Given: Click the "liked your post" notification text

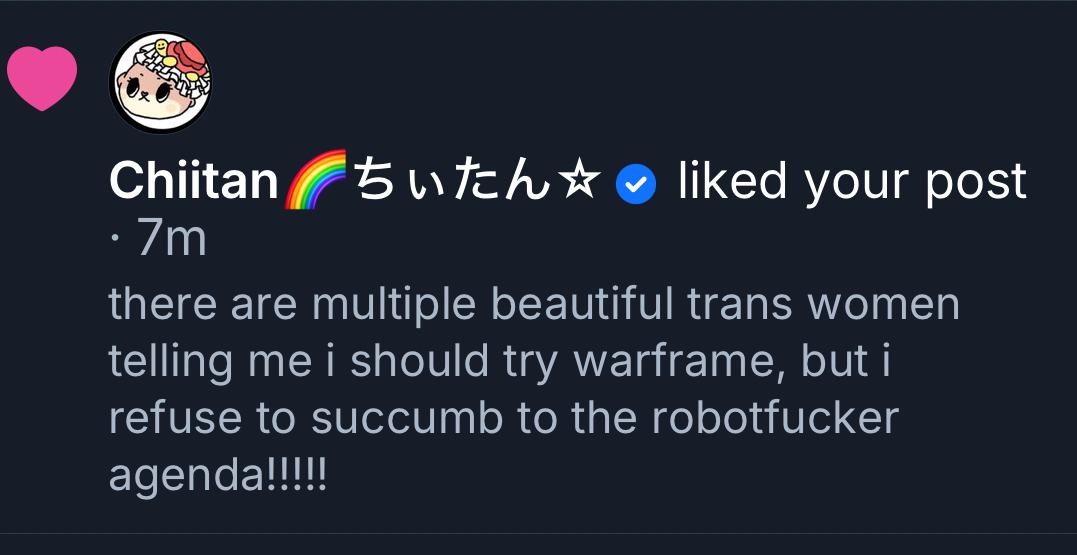Looking at the screenshot, I should (x=852, y=182).
